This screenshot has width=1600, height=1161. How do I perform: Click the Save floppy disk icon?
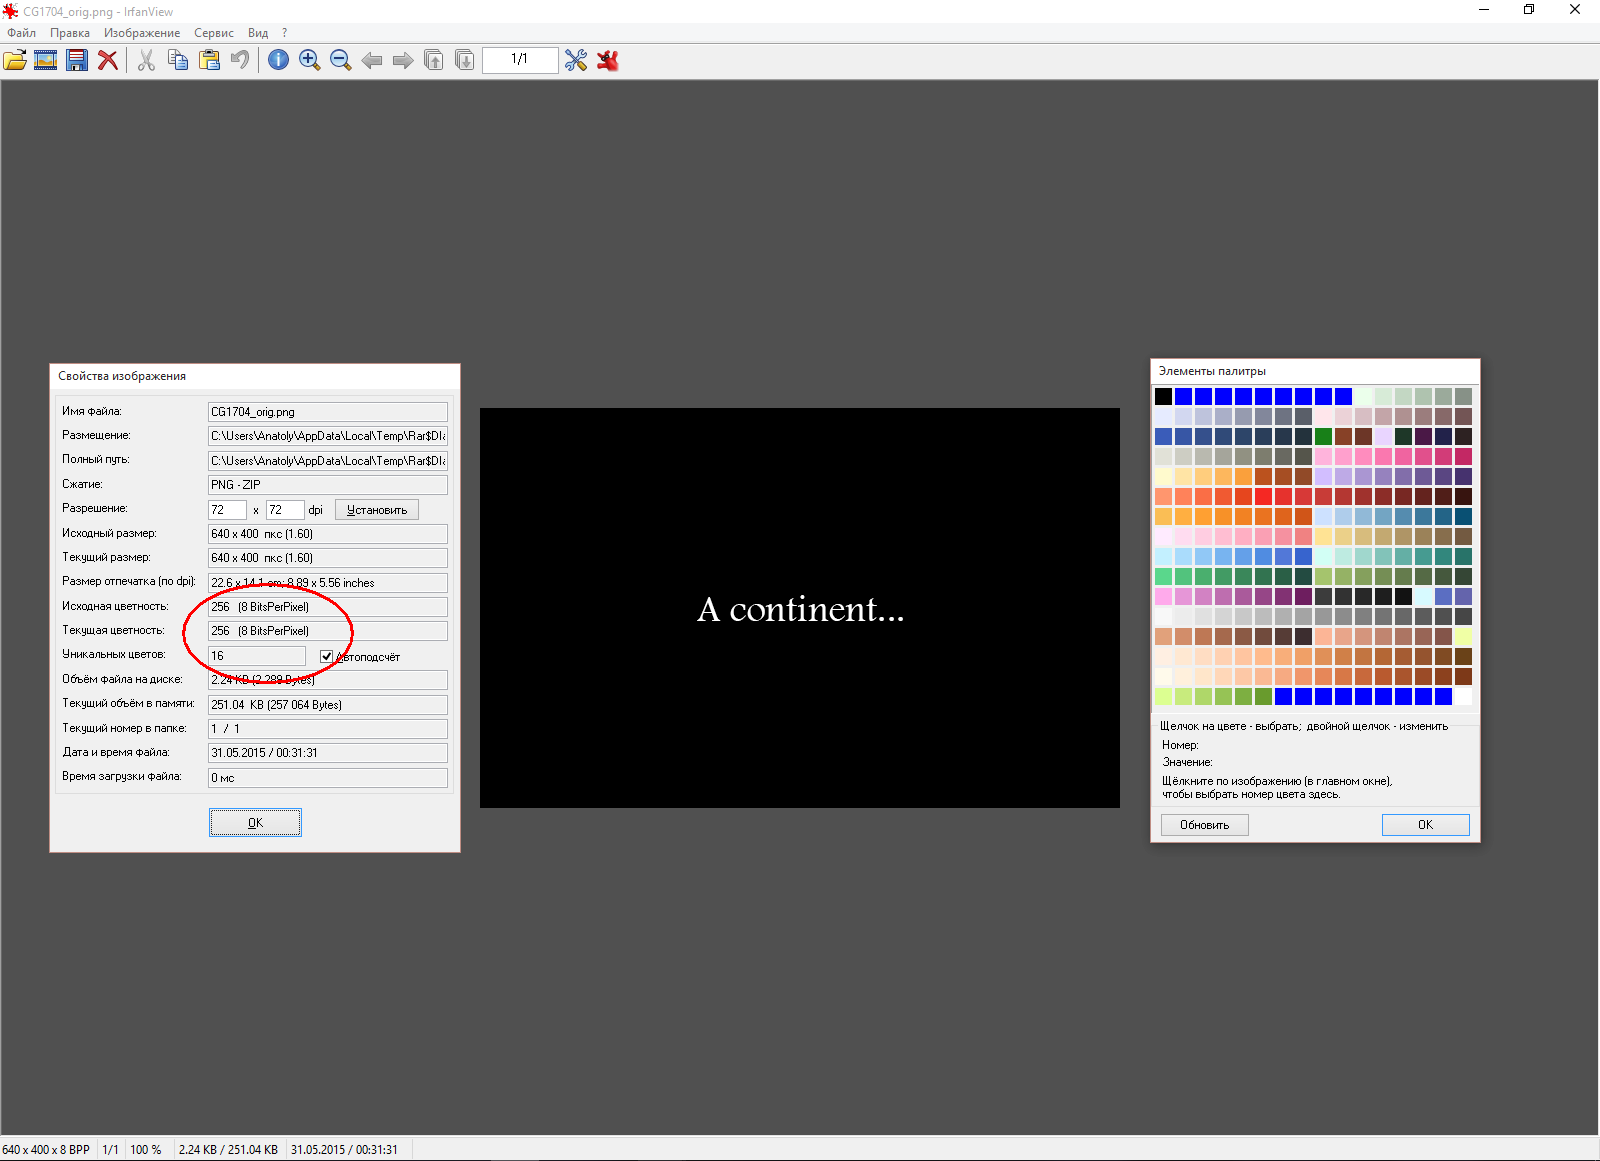(77, 60)
